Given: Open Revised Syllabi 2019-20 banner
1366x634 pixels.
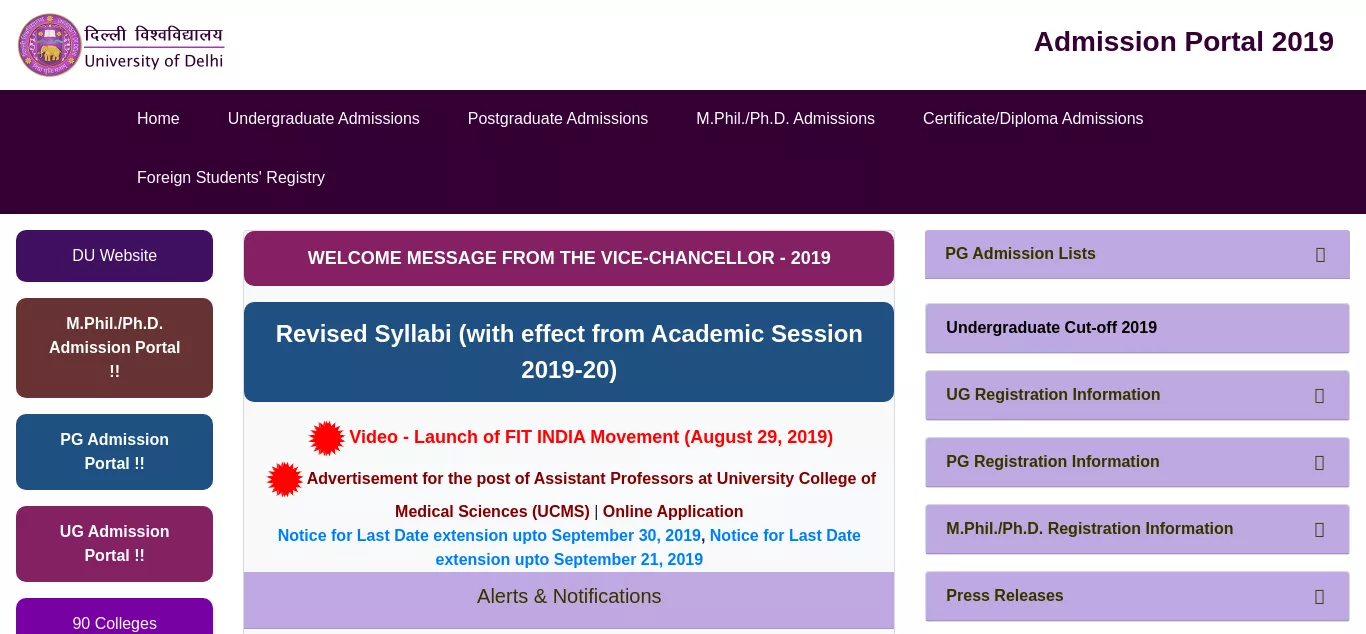Looking at the screenshot, I should (x=569, y=352).
